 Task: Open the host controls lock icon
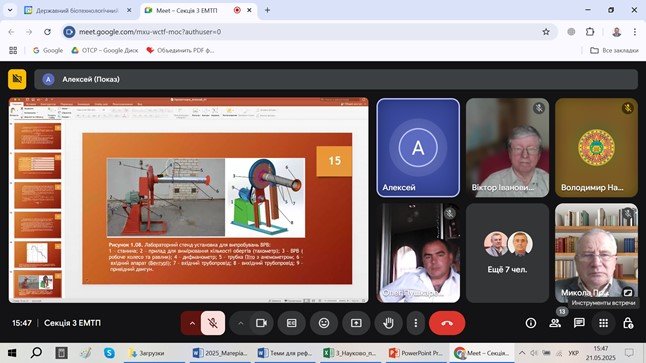click(628, 323)
